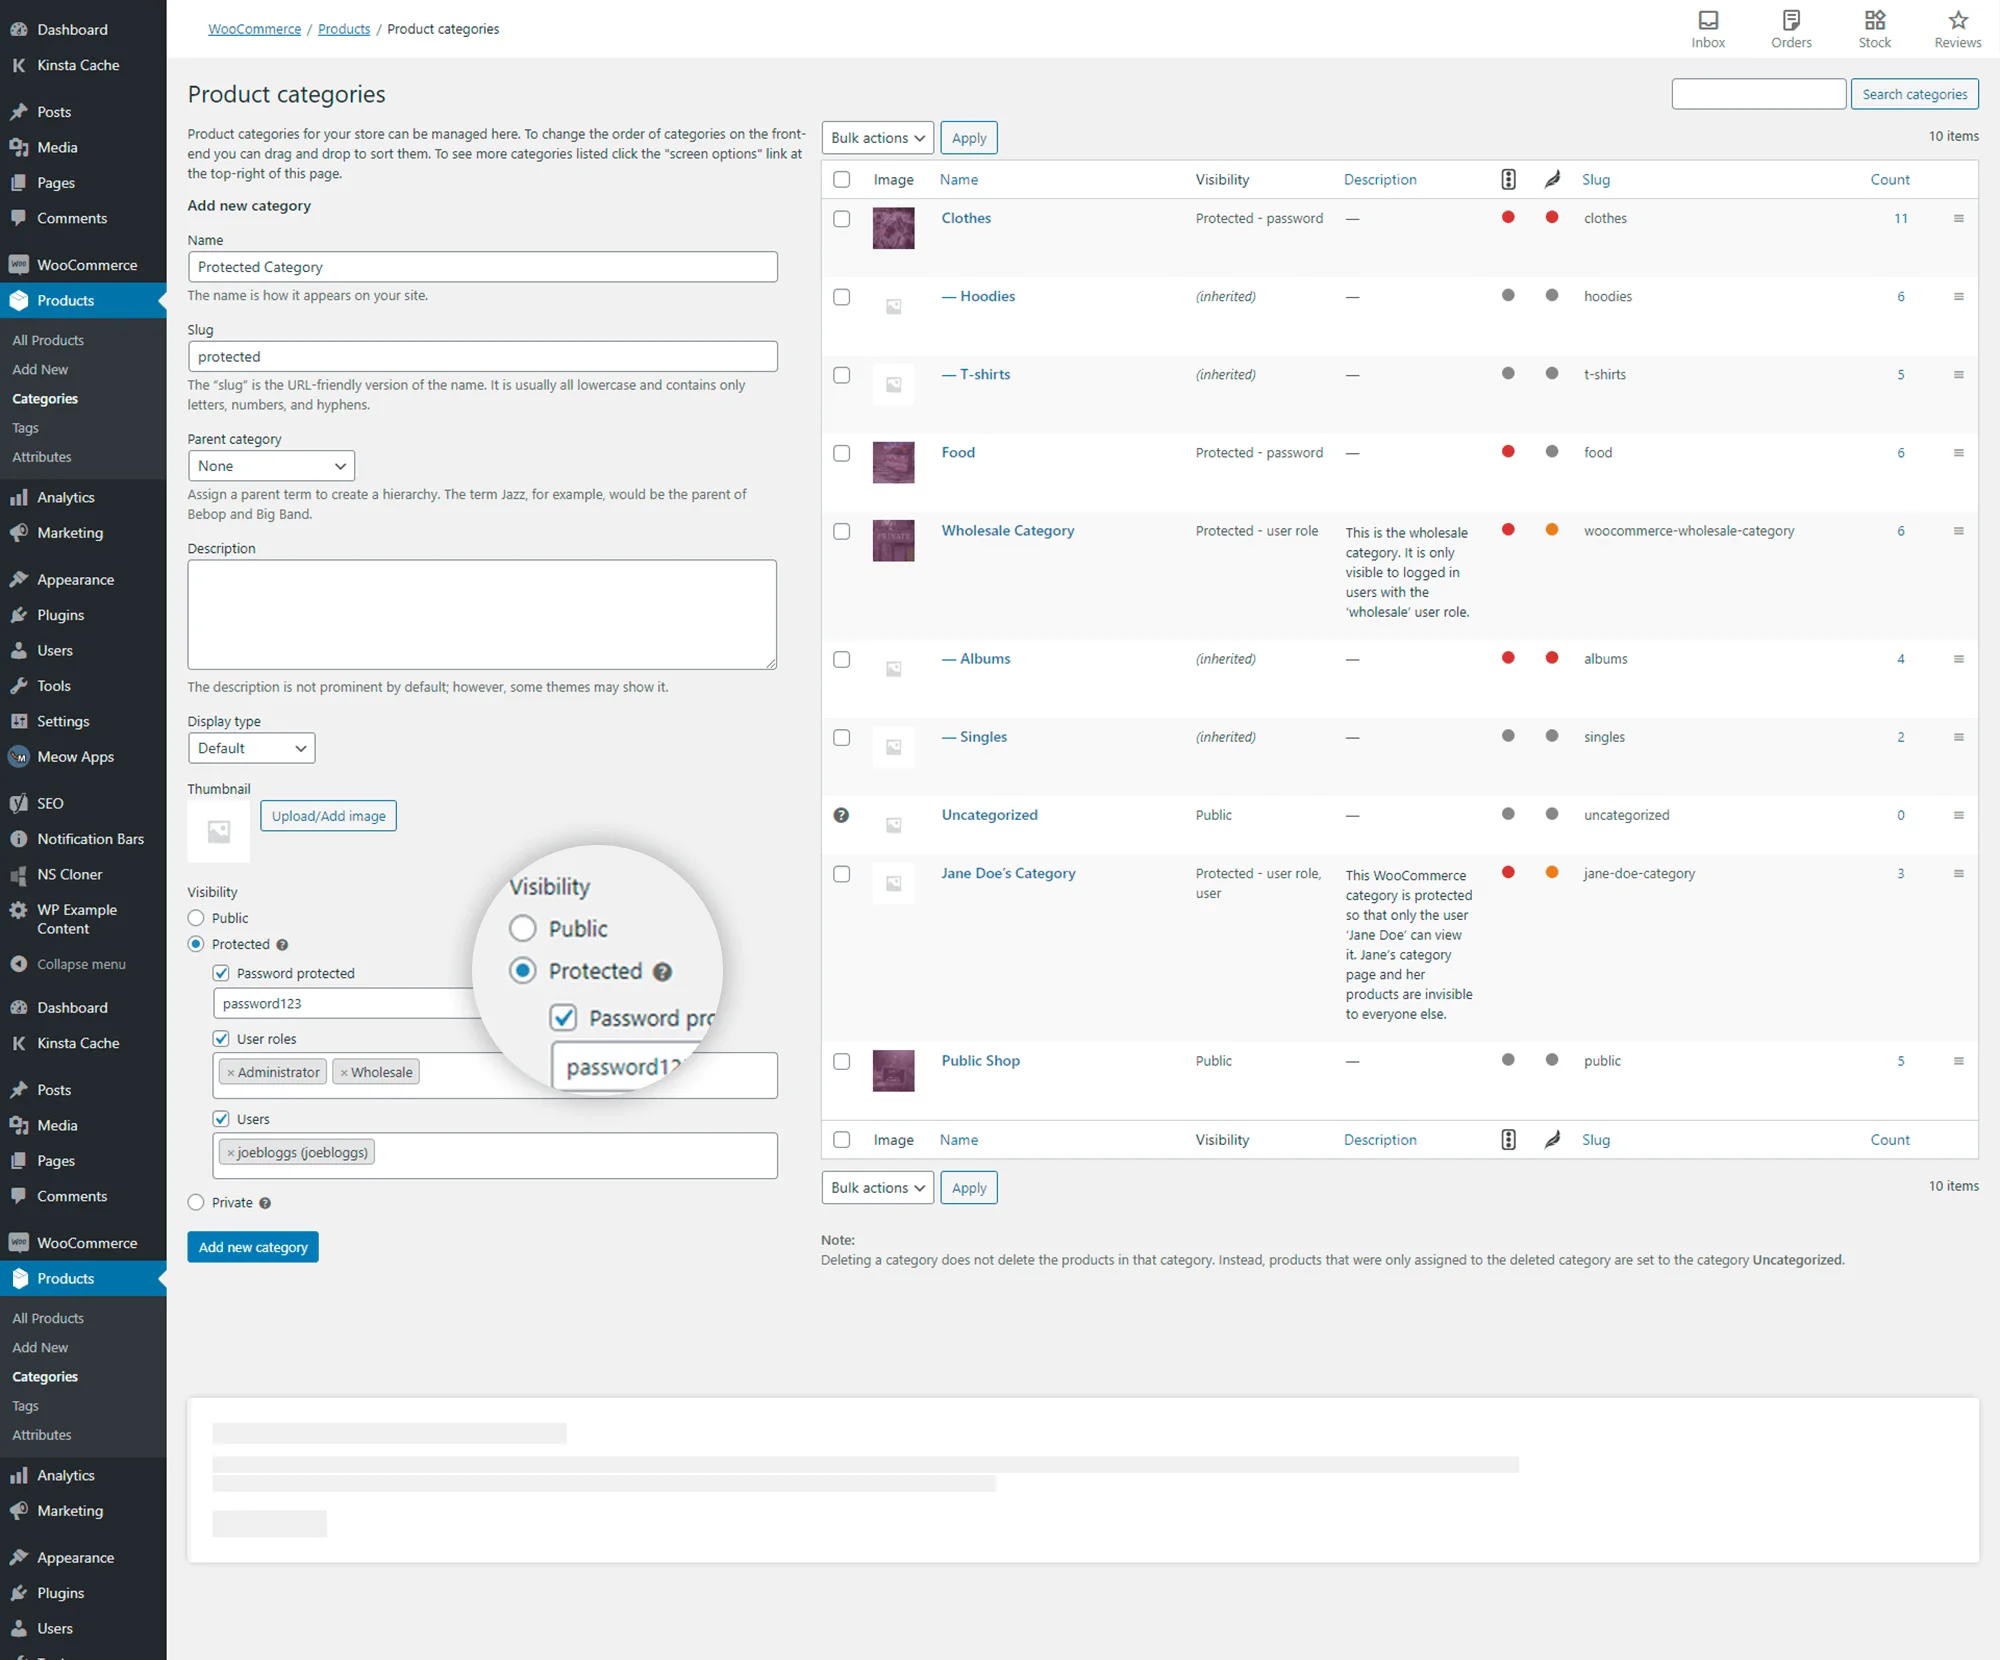Select the Private visibility option

196,1202
